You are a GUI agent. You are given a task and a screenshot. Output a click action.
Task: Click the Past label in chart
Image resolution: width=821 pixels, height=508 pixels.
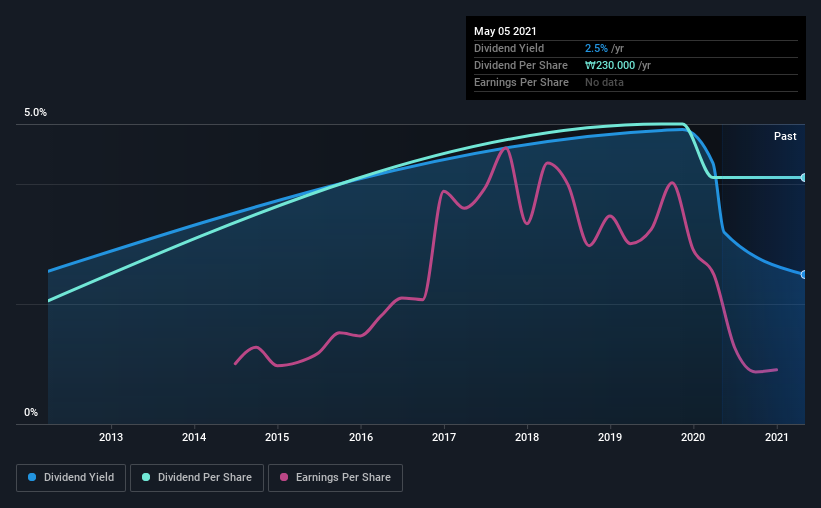[785, 136]
